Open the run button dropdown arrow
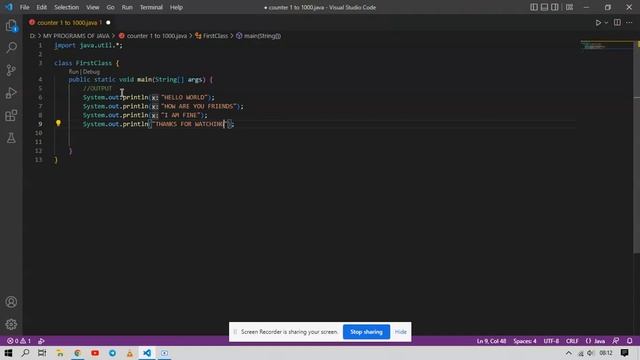Image resolution: width=640 pixels, height=360 pixels. (x=606, y=23)
